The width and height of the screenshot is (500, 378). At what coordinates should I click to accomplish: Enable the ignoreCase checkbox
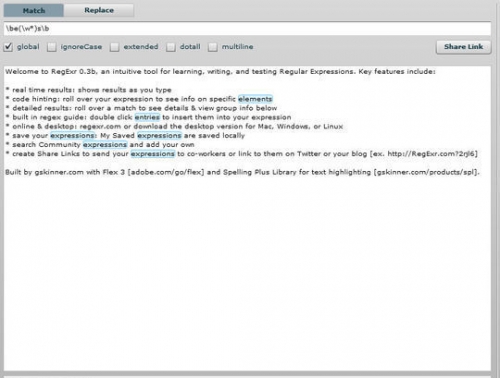click(x=52, y=47)
